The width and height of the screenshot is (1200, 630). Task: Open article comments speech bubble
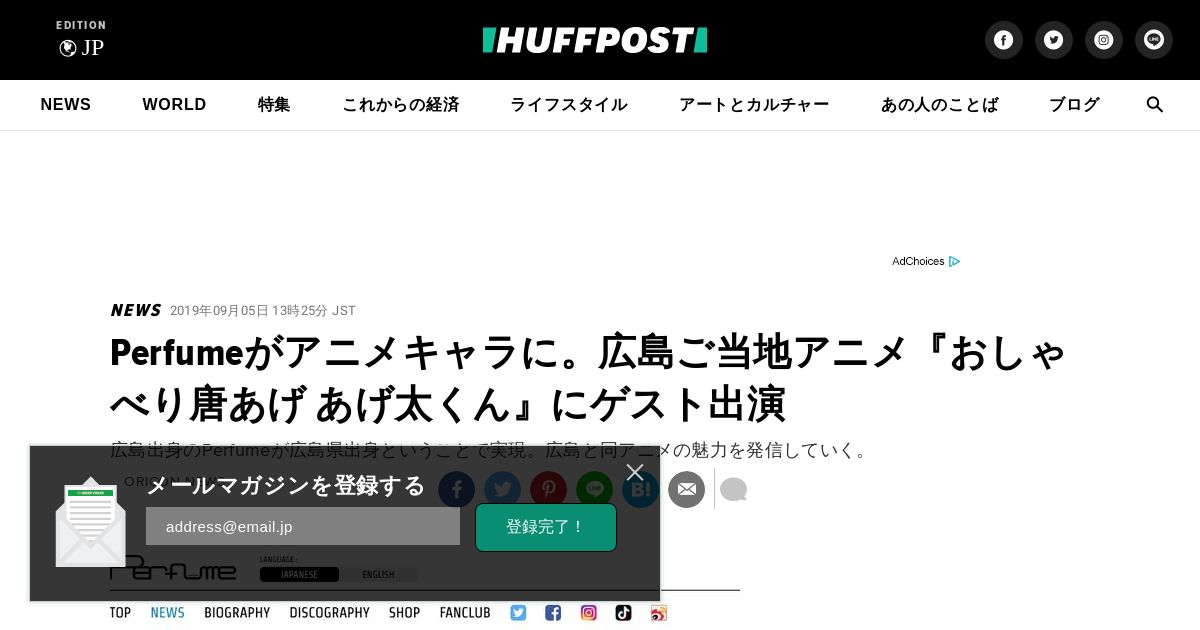click(x=733, y=490)
